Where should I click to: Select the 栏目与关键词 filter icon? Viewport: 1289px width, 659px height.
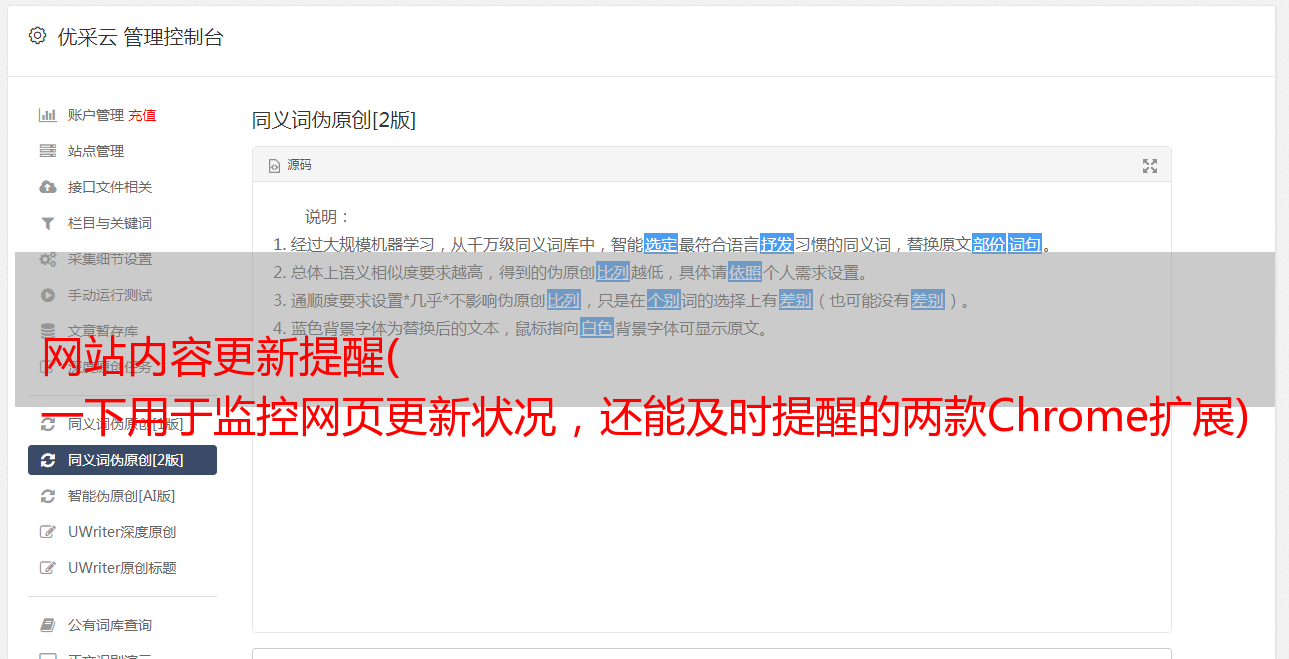[47, 223]
